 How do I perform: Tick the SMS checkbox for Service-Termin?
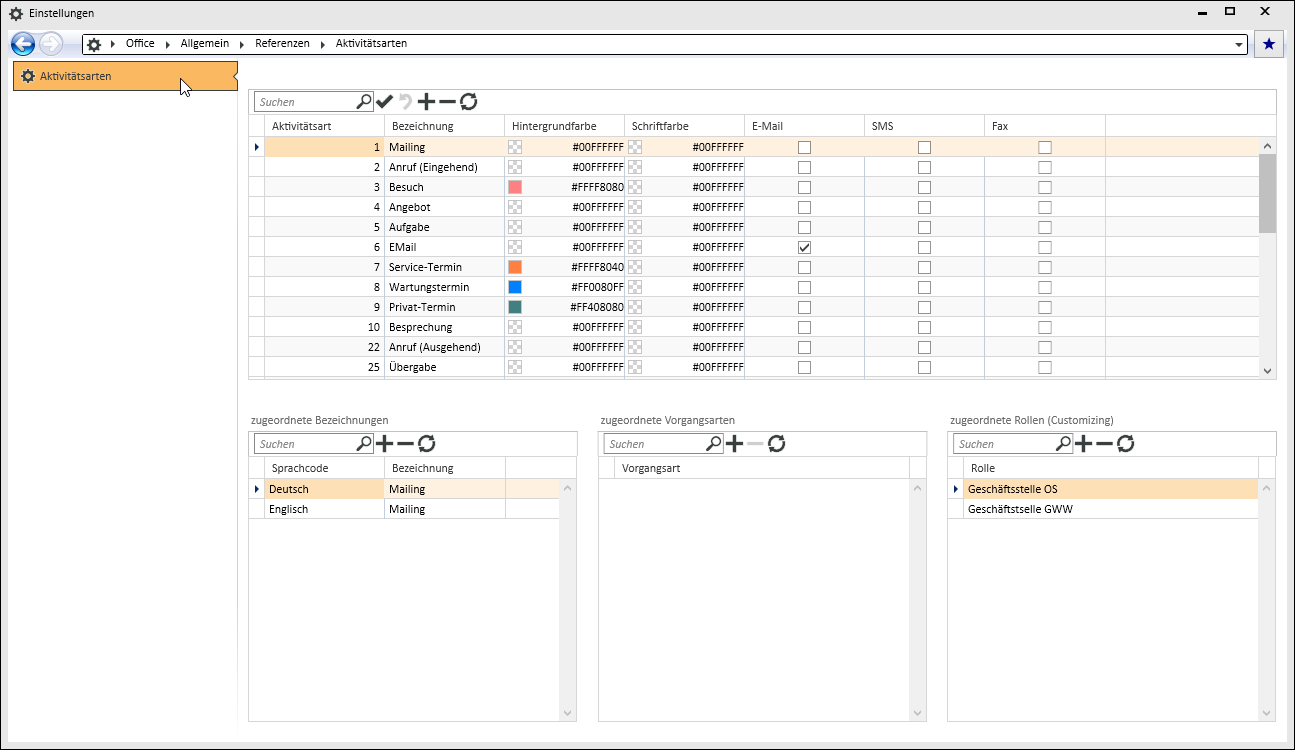click(x=924, y=267)
